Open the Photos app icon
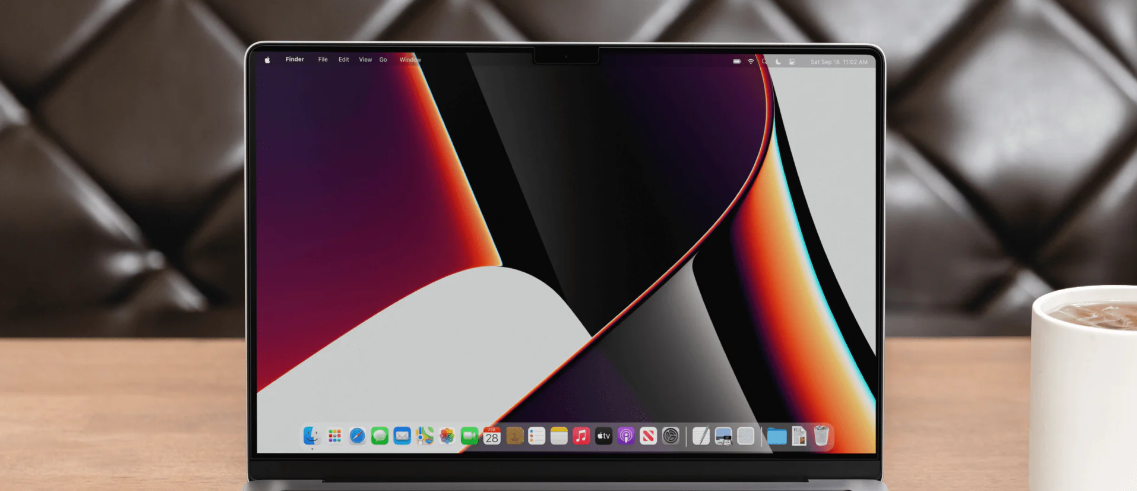This screenshot has height=491, width=1137. pyautogui.click(x=447, y=435)
